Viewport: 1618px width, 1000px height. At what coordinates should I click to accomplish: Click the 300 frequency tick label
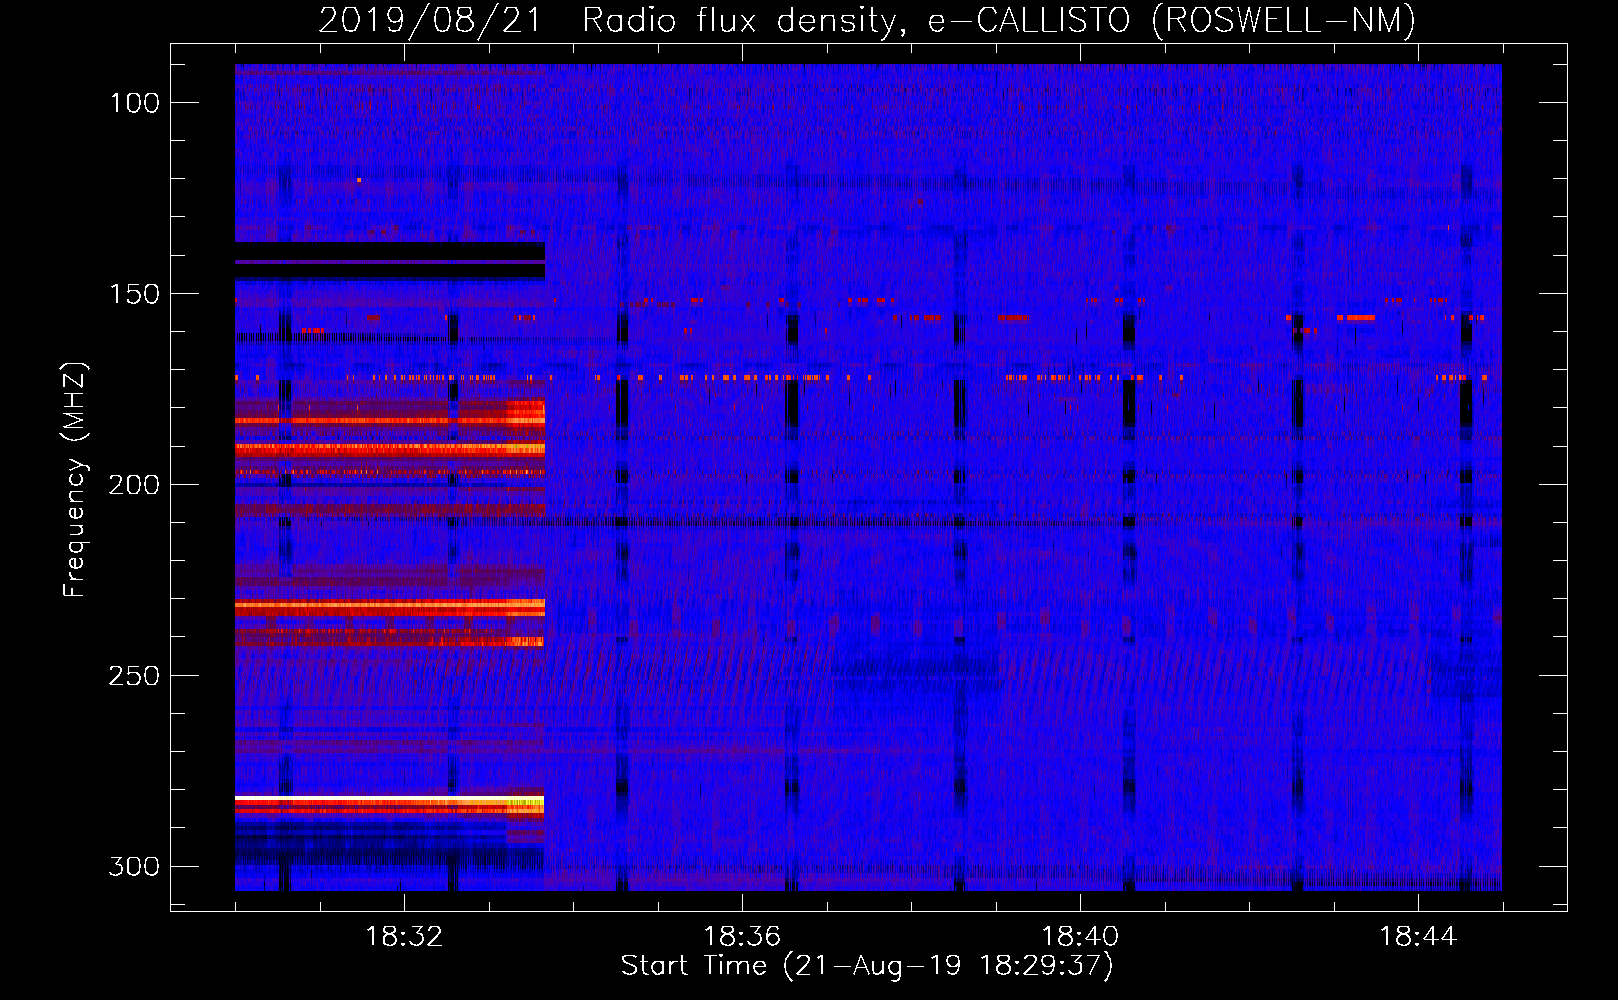point(134,866)
